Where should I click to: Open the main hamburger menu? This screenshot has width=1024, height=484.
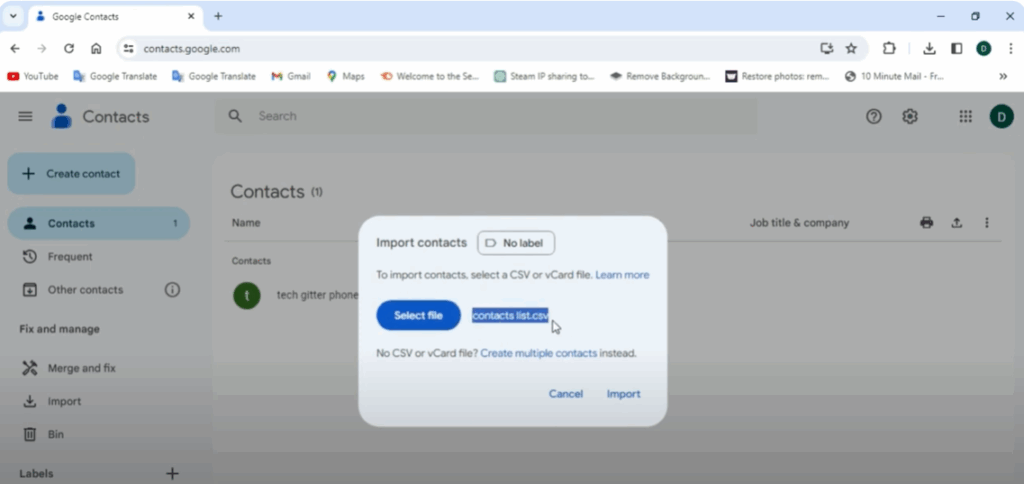pyautogui.click(x=25, y=116)
